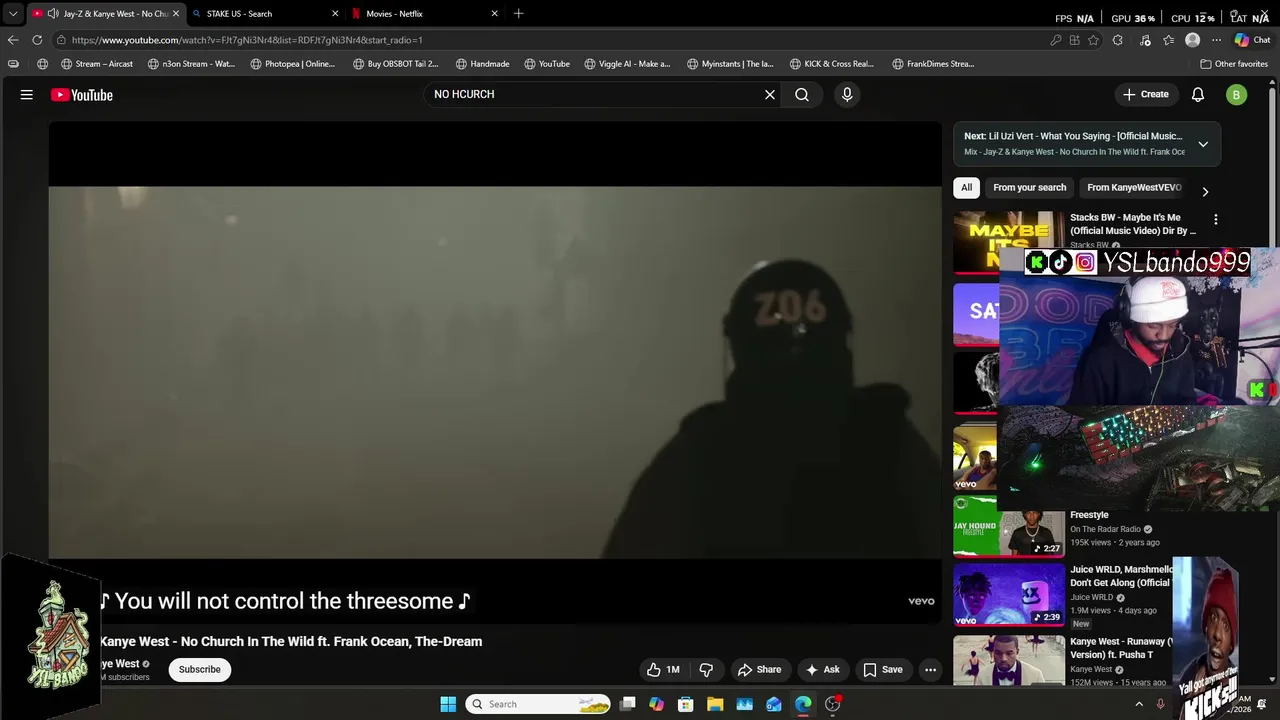Open the YouTube guide hamburger menu

click(27, 95)
